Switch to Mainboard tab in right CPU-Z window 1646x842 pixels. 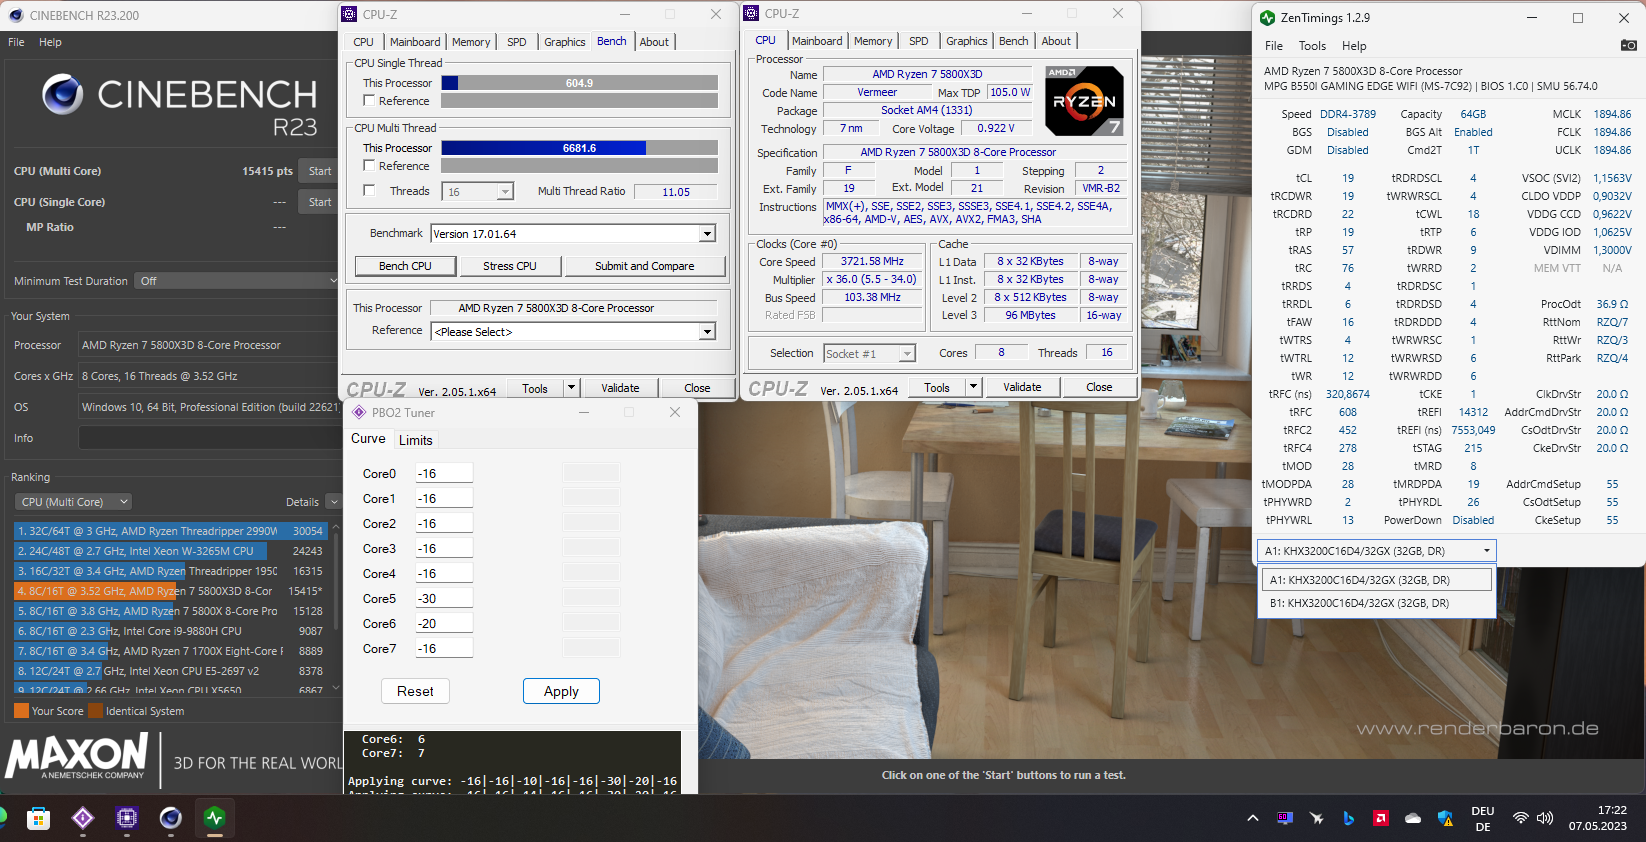[x=817, y=41]
